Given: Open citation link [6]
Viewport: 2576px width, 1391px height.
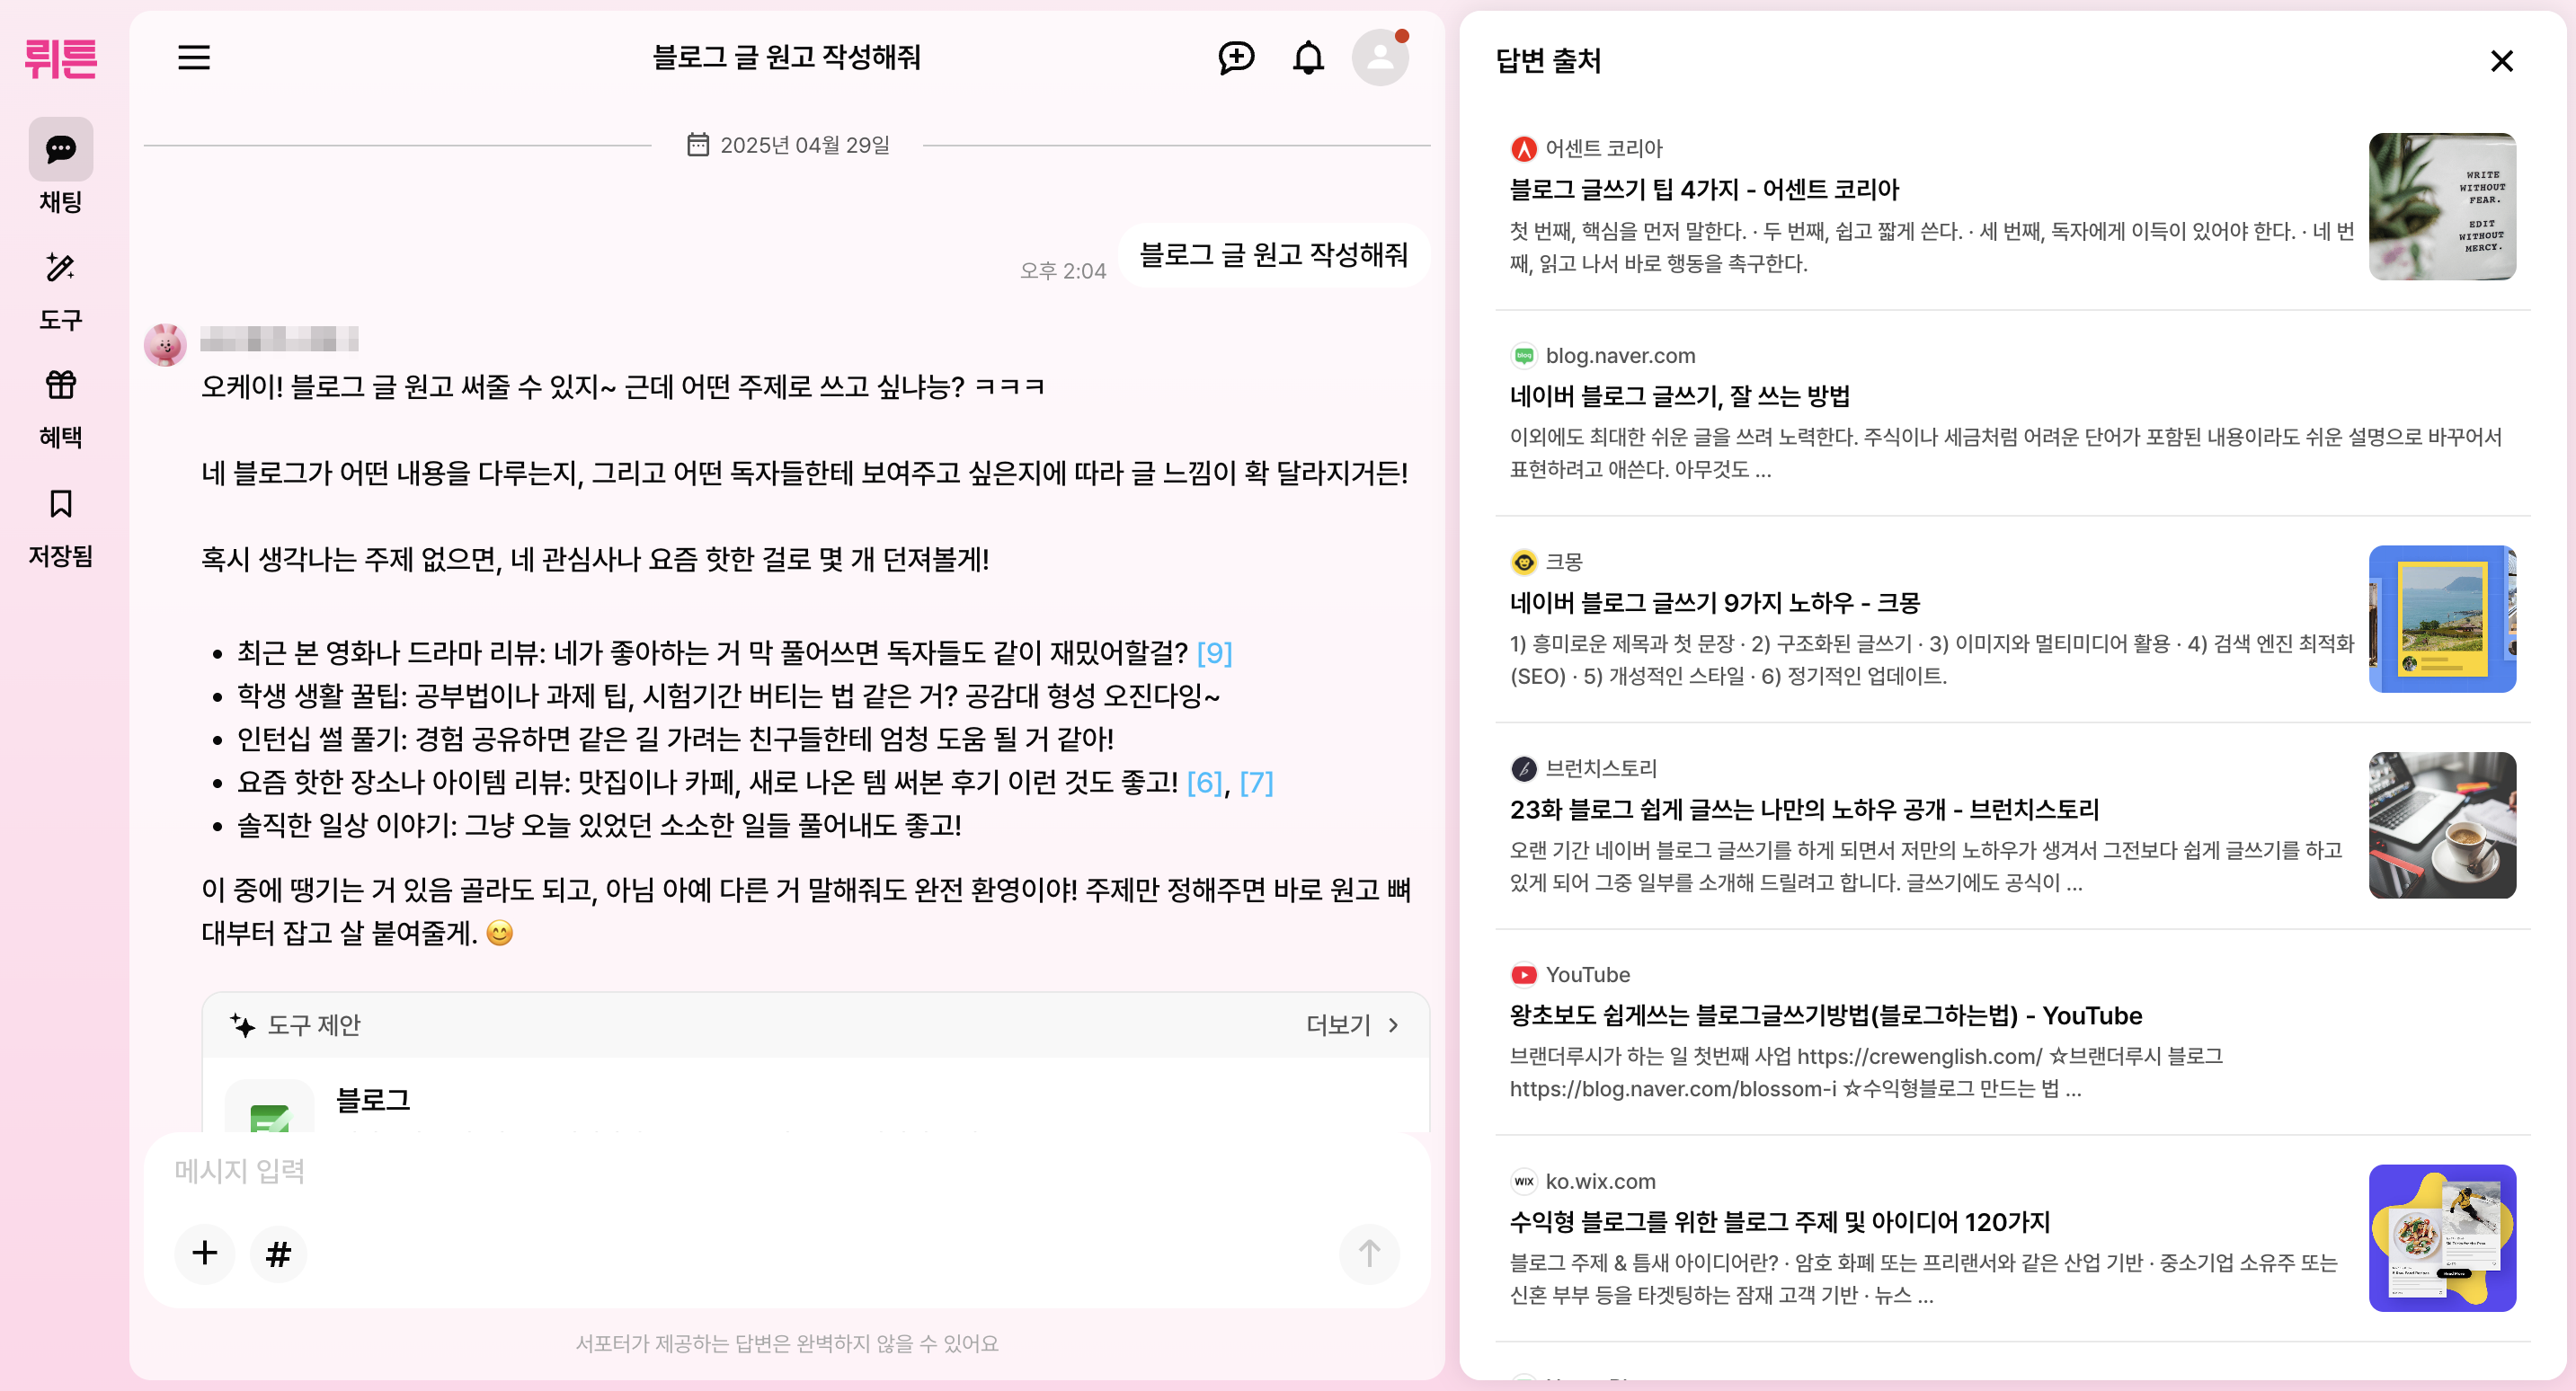Looking at the screenshot, I should coord(1204,782).
